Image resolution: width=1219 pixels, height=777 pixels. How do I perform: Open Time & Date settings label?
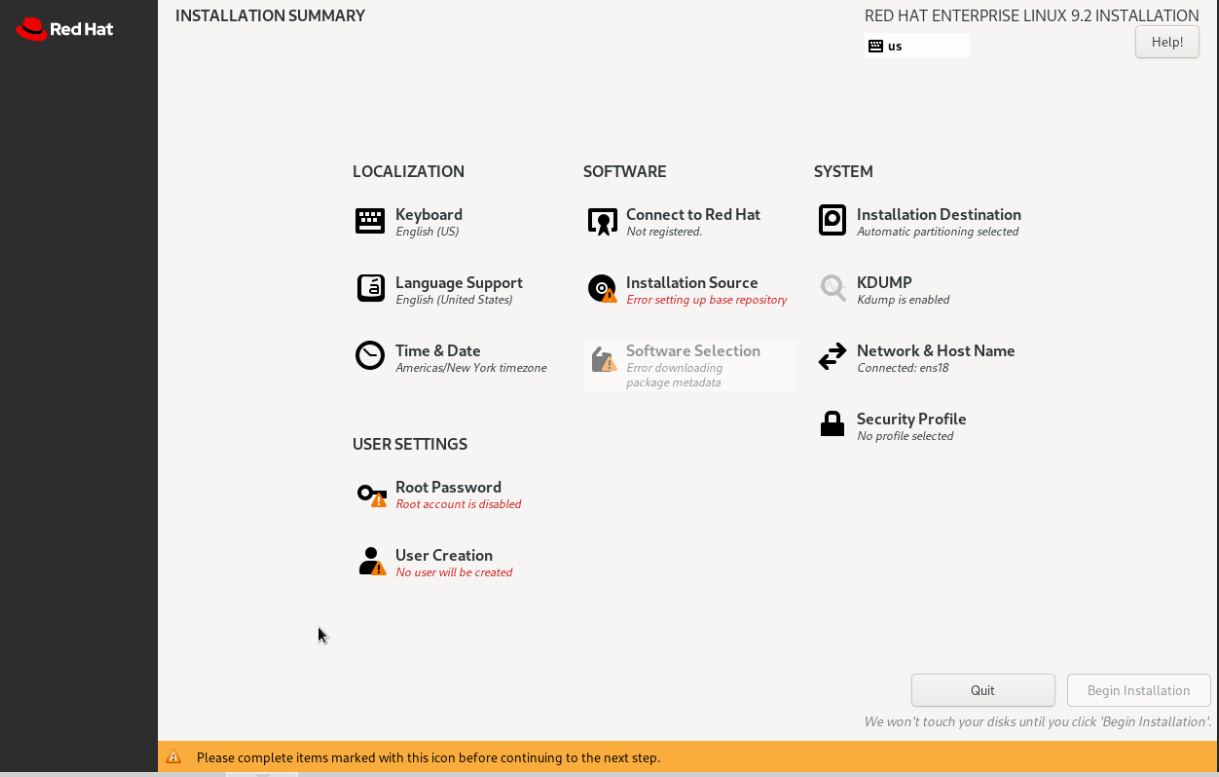point(438,350)
